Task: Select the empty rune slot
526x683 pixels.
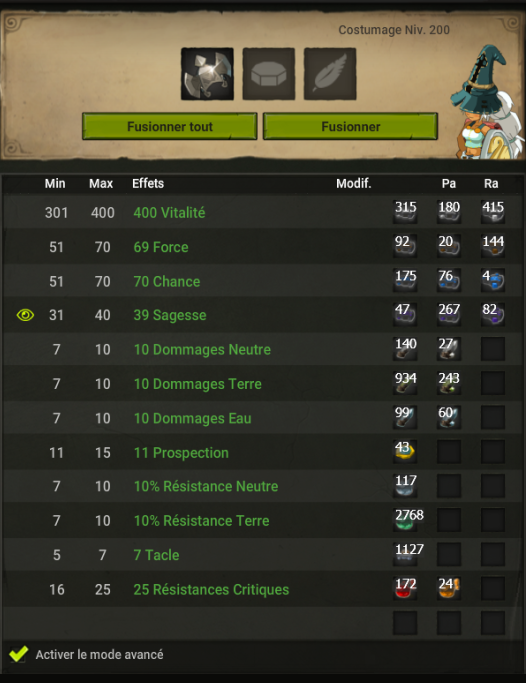Action: (x=269, y=74)
